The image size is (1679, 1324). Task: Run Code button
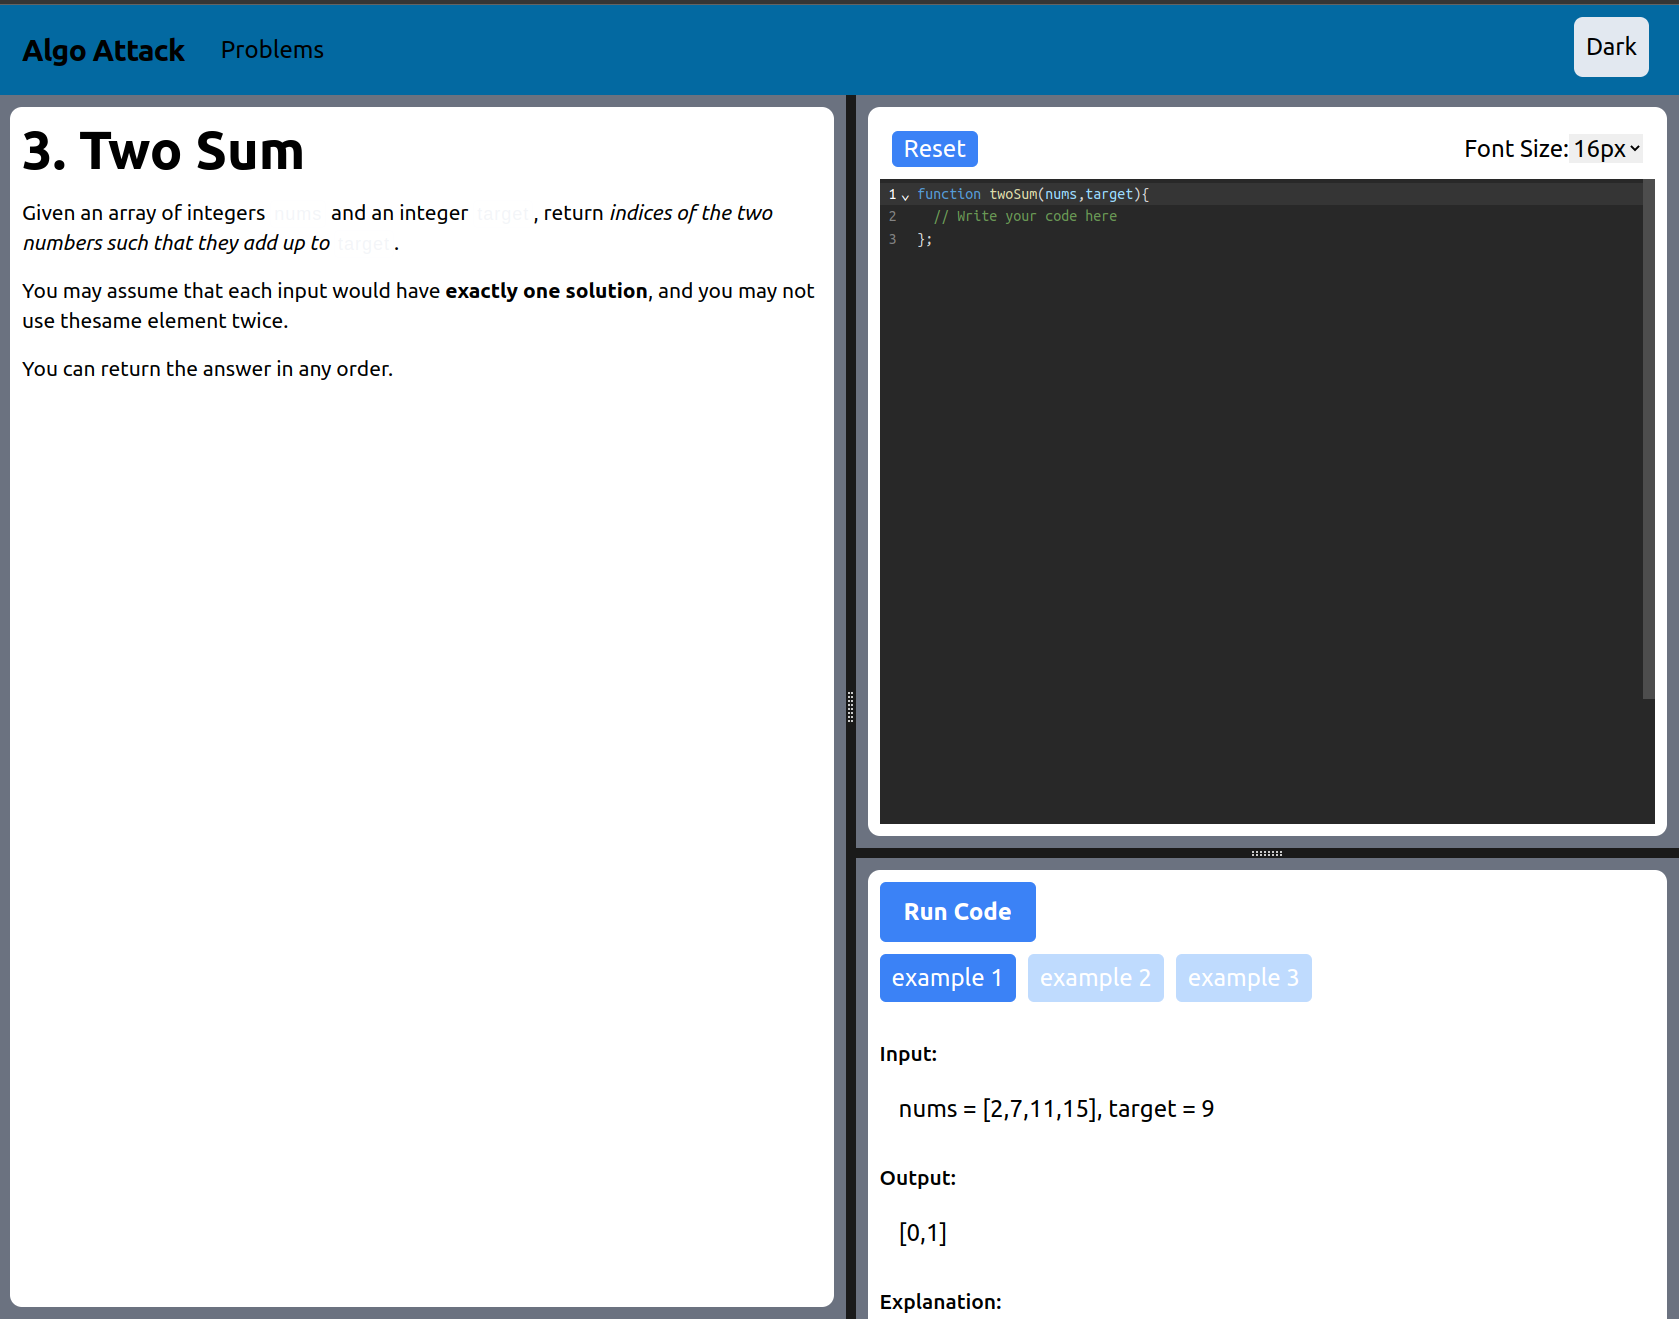(x=957, y=912)
